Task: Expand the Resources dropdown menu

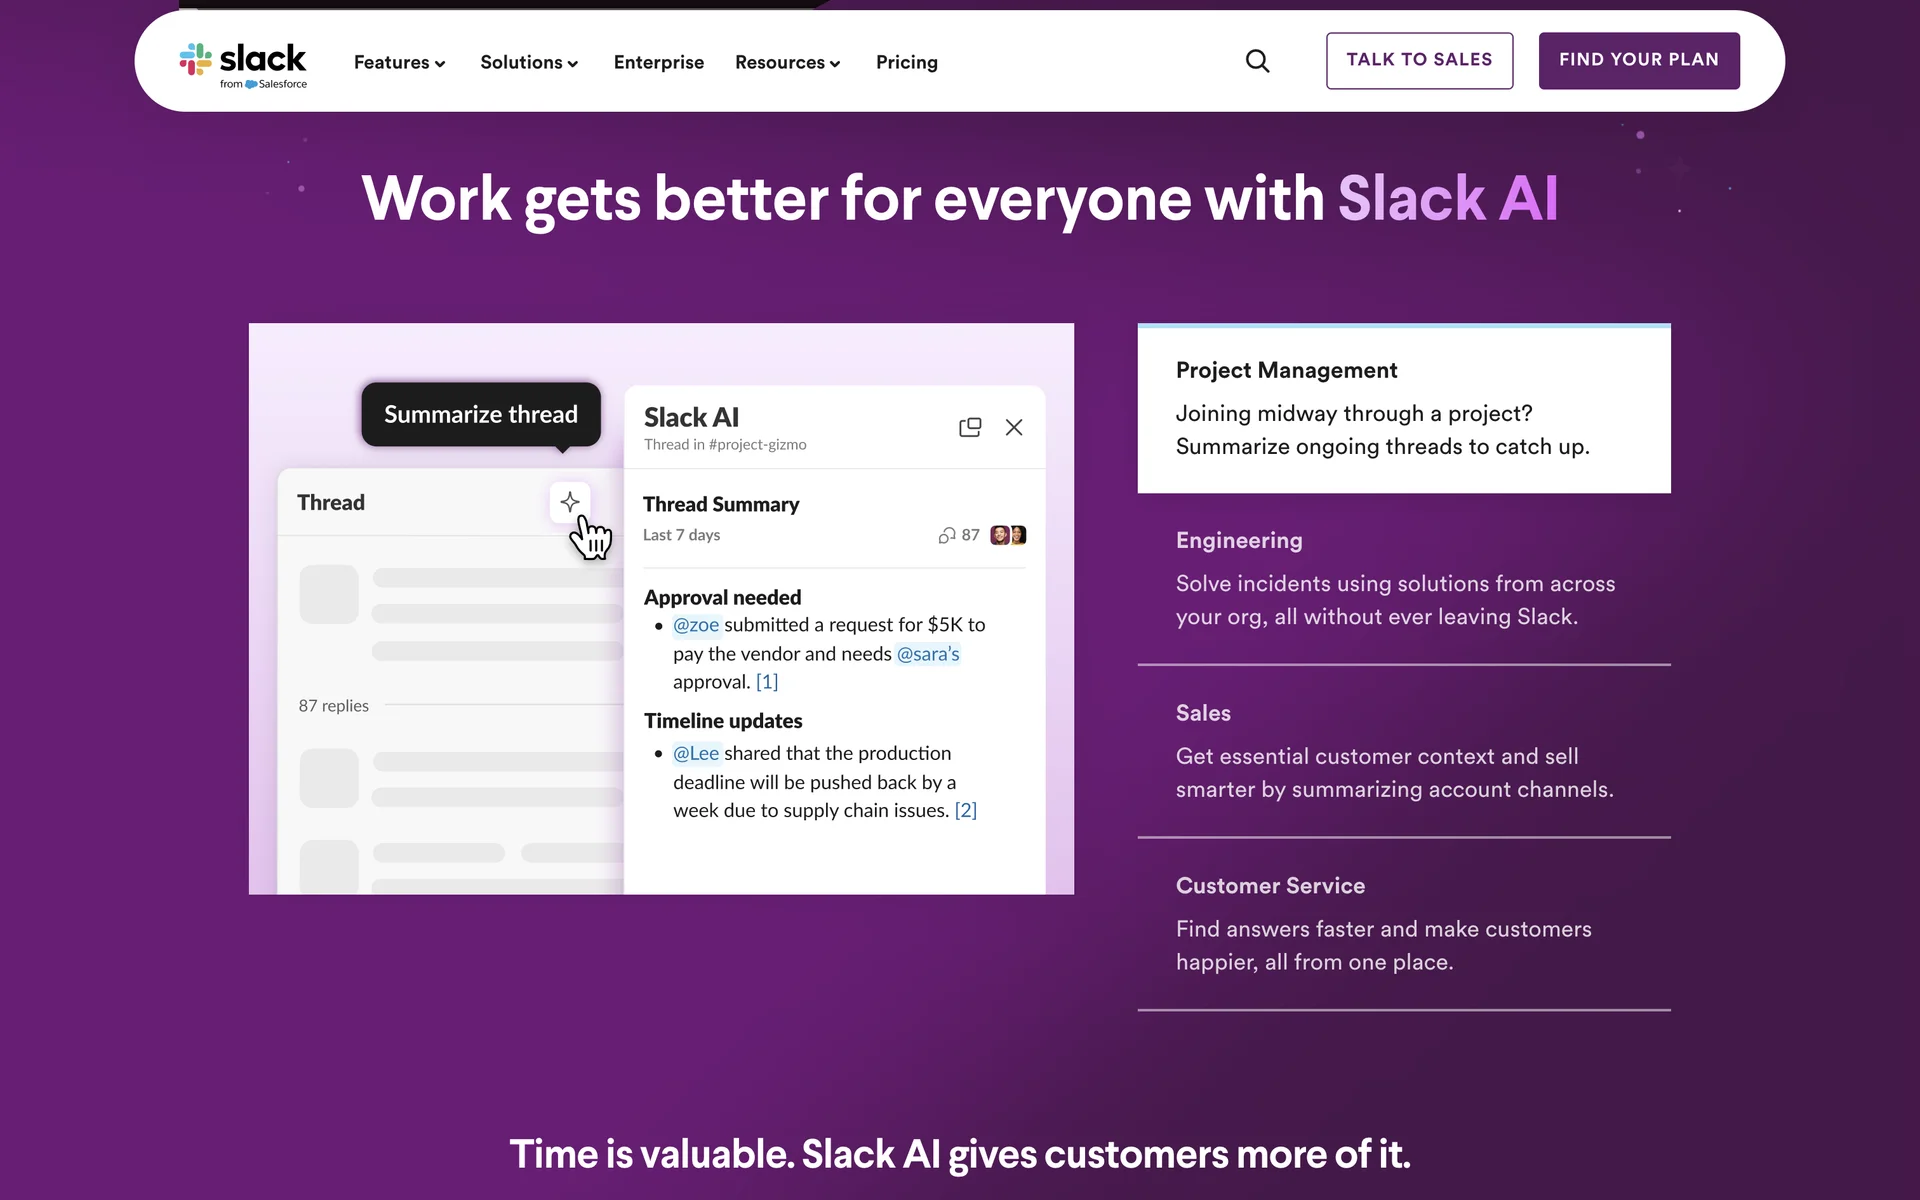Action: 787,63
